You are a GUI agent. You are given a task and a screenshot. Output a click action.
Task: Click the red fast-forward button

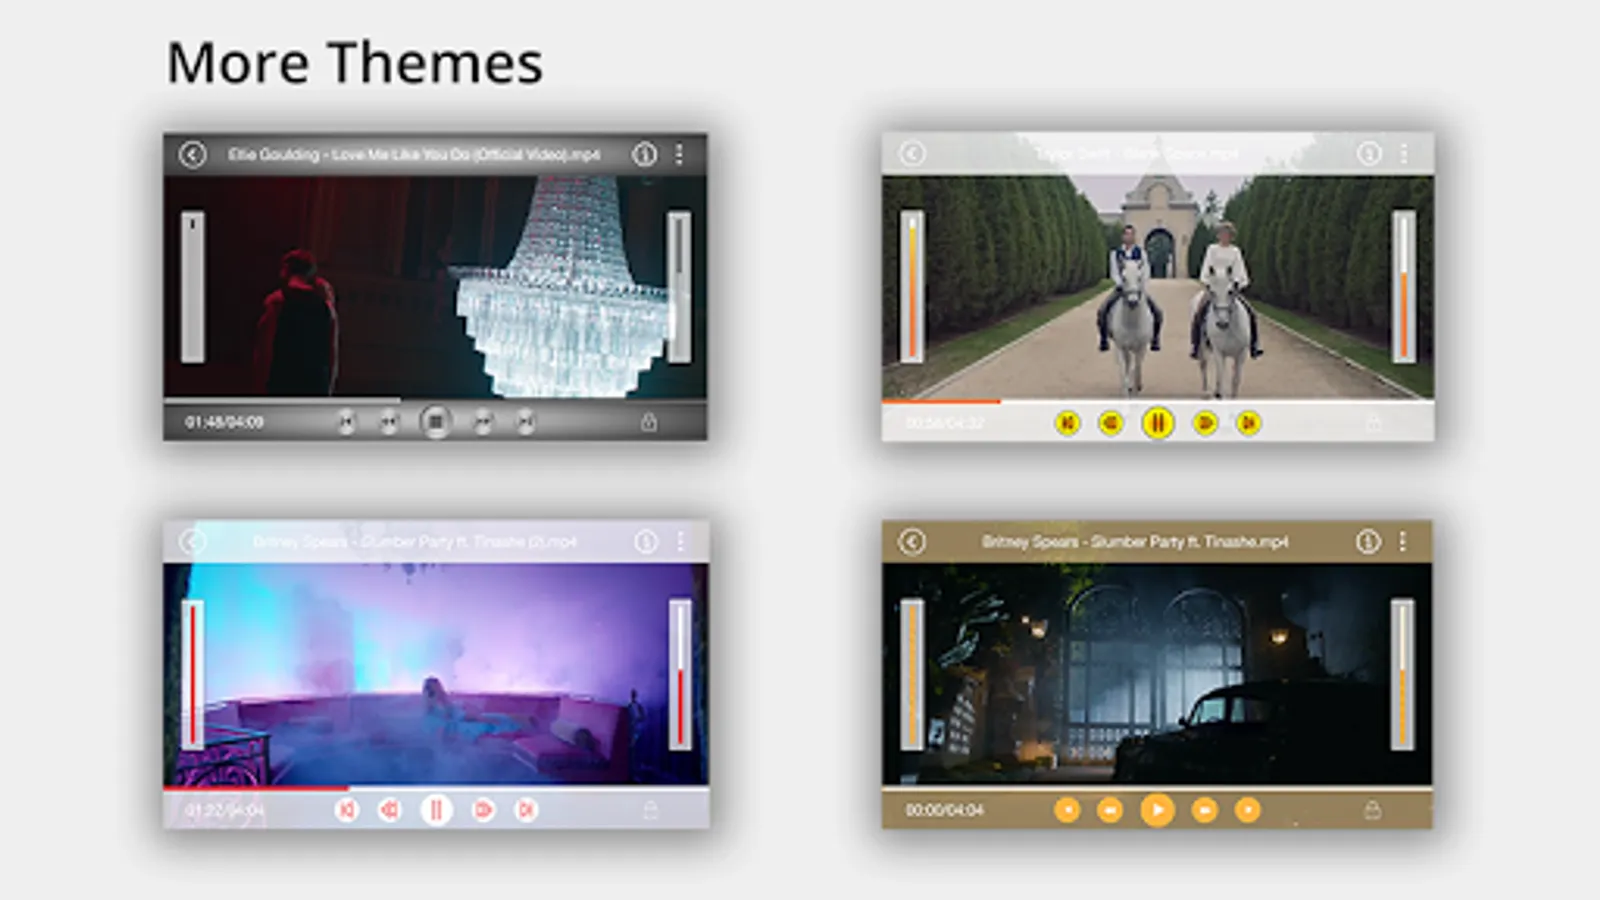pyautogui.click(x=483, y=809)
